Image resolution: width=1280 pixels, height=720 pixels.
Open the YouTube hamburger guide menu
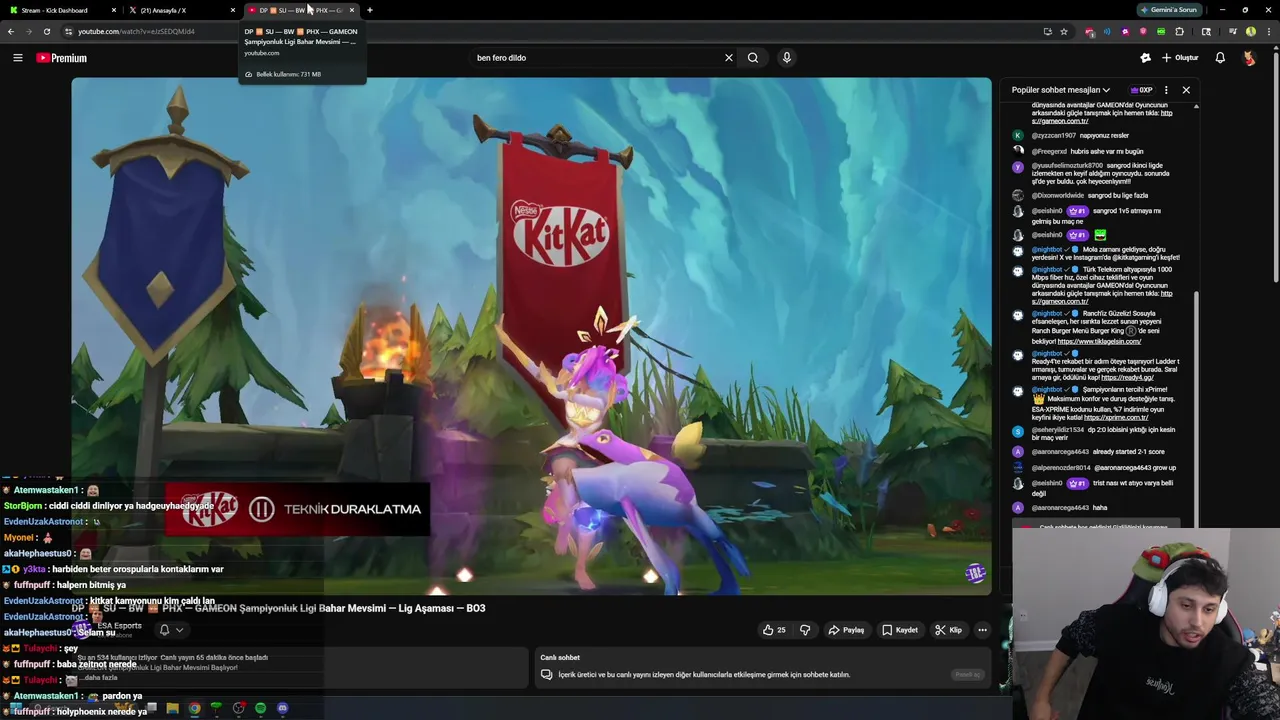[17, 58]
